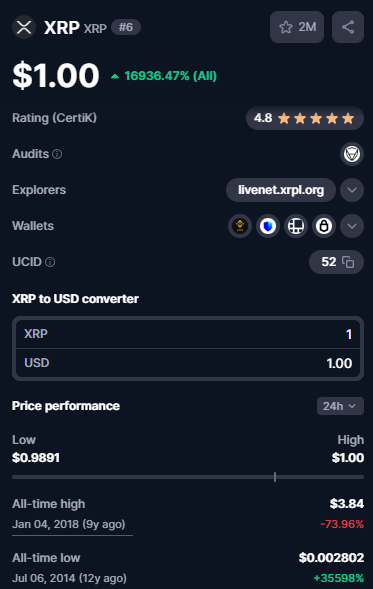The image size is (373, 589).
Task: Click the low-high price range bar
Action: tap(188, 477)
